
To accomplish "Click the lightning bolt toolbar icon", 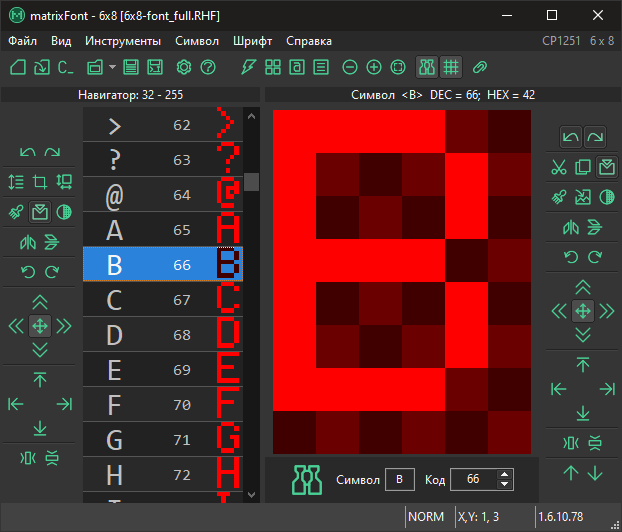I will 249,67.
